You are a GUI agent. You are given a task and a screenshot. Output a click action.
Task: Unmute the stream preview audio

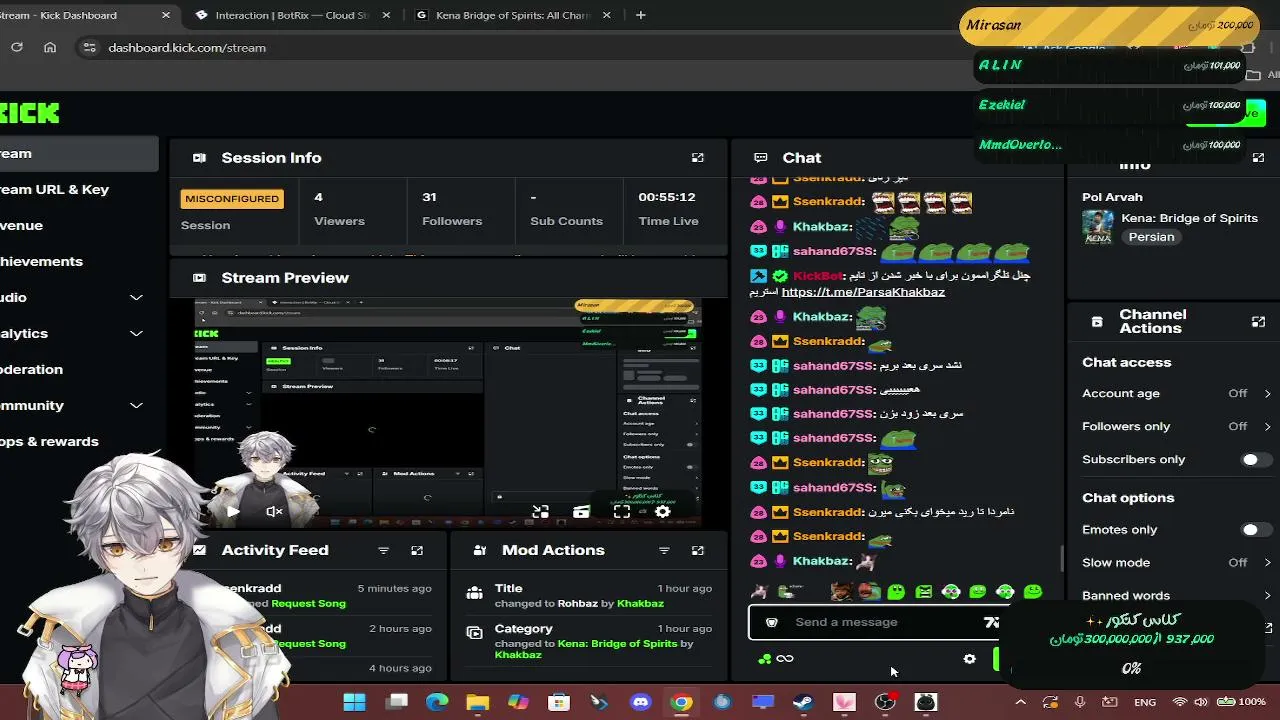click(274, 511)
